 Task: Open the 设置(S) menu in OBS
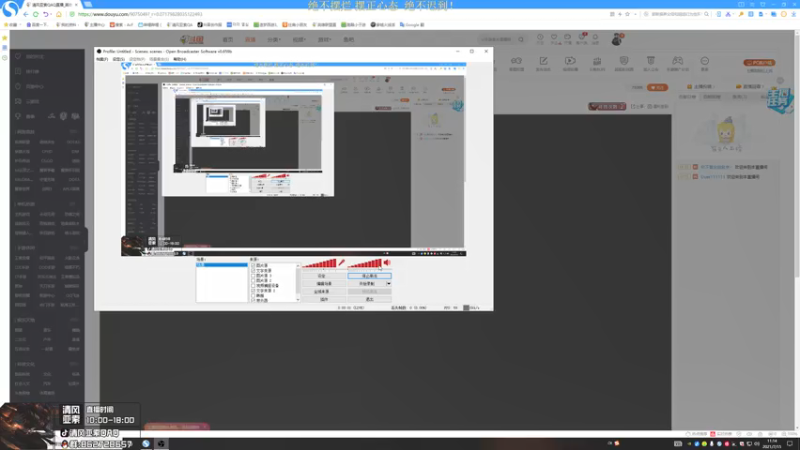(118, 59)
